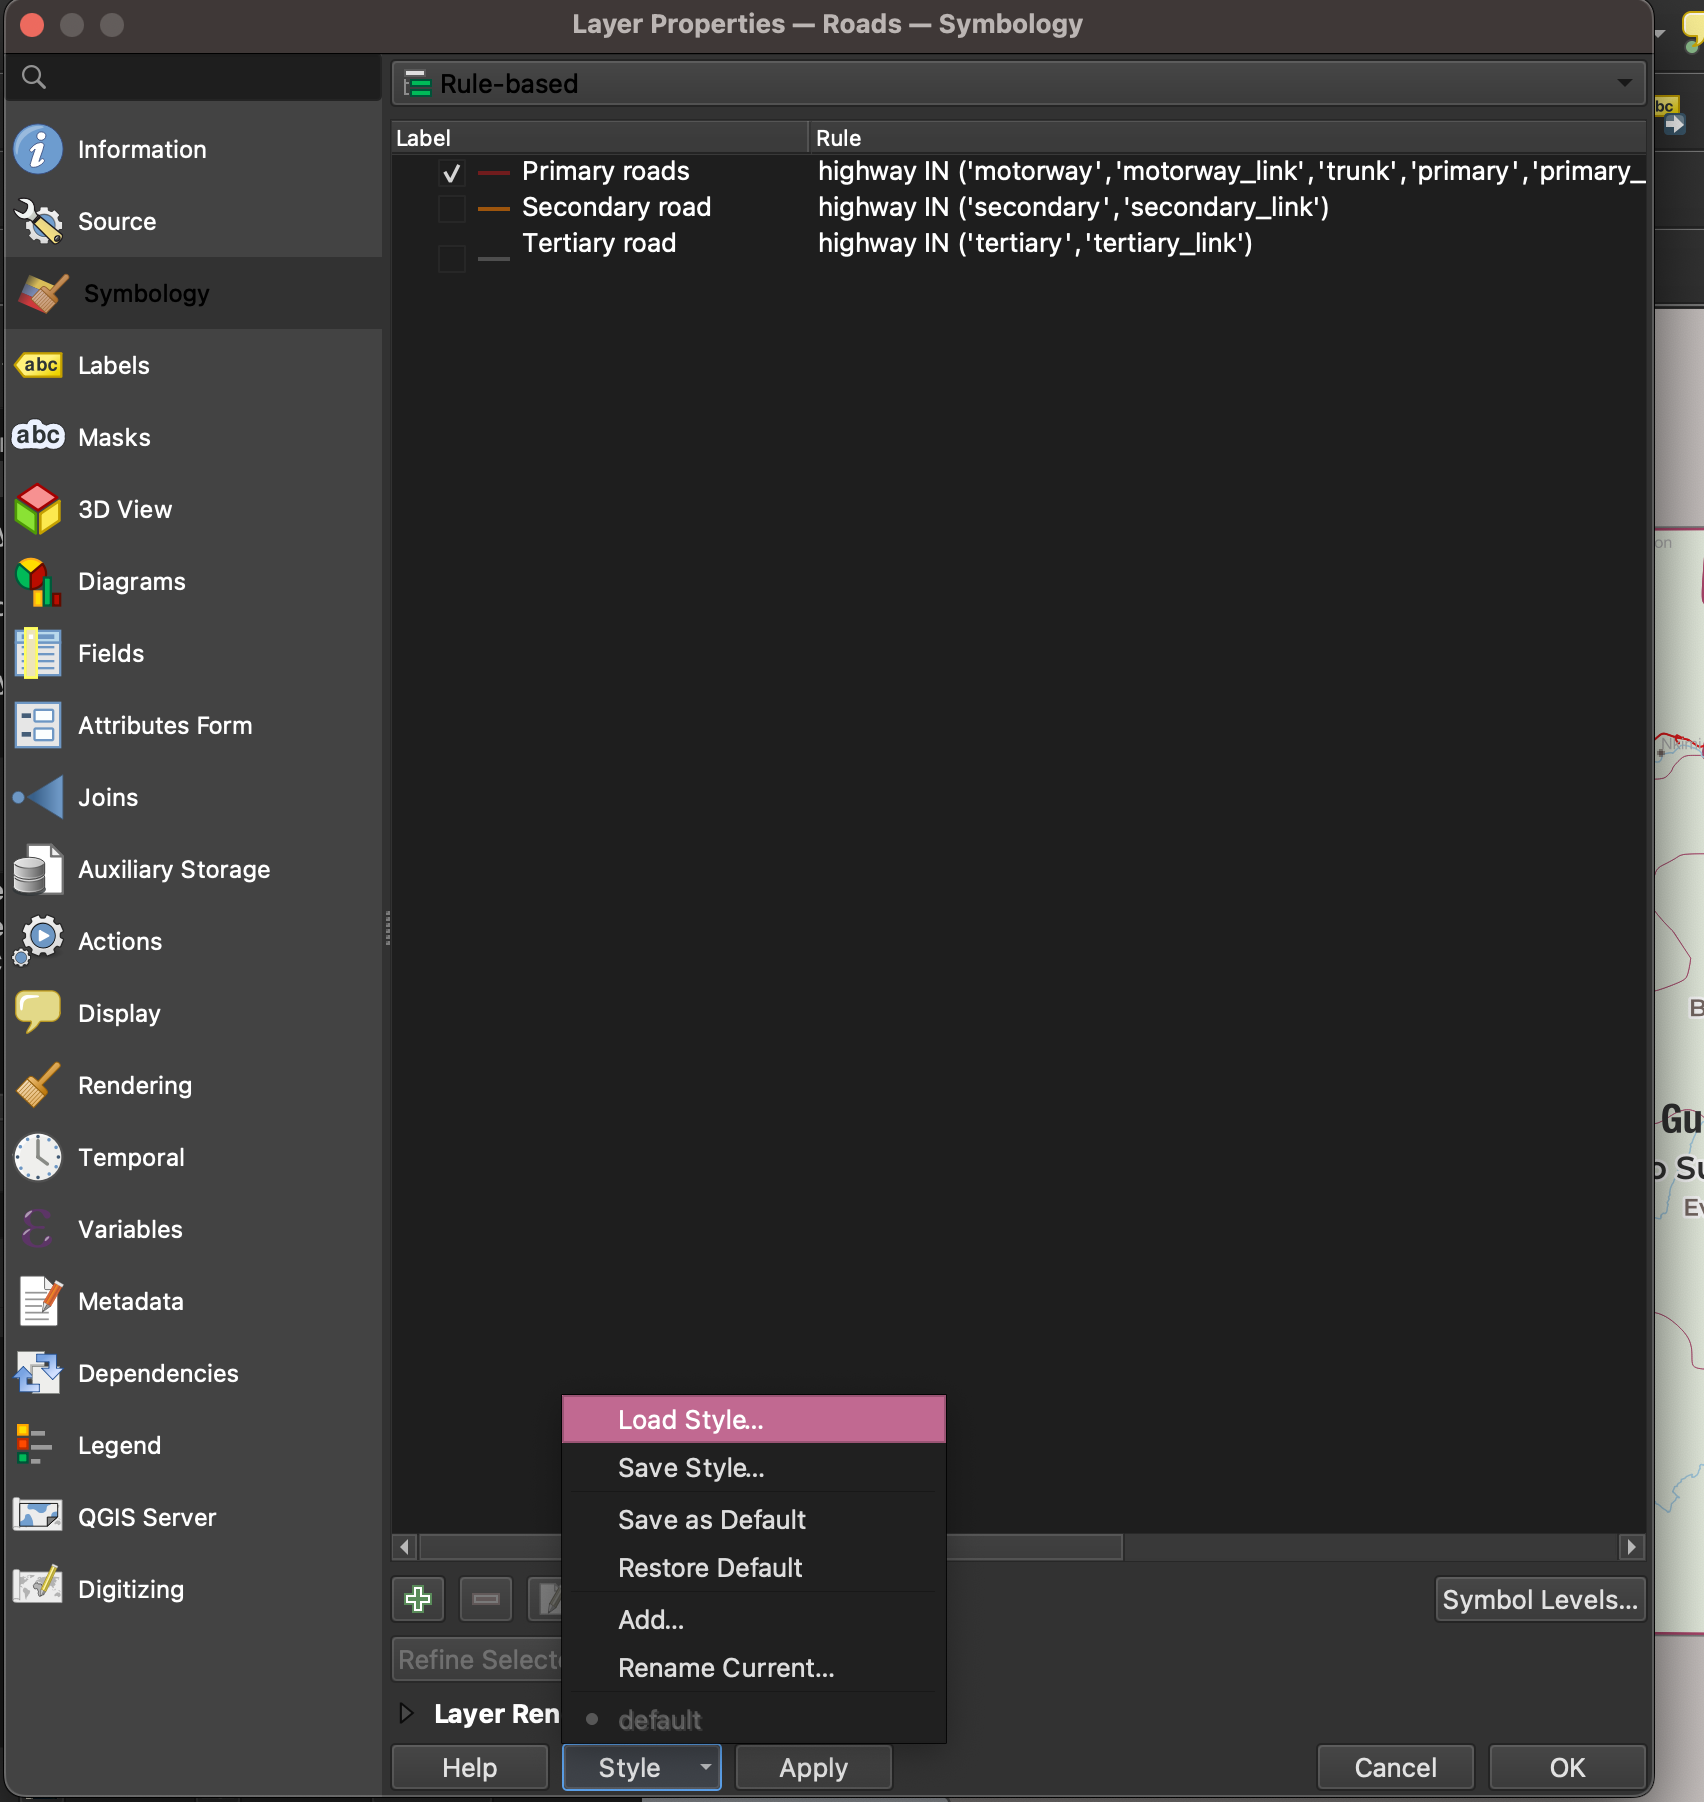Open Joins panel icon
1704x1802 pixels.
coord(38,798)
